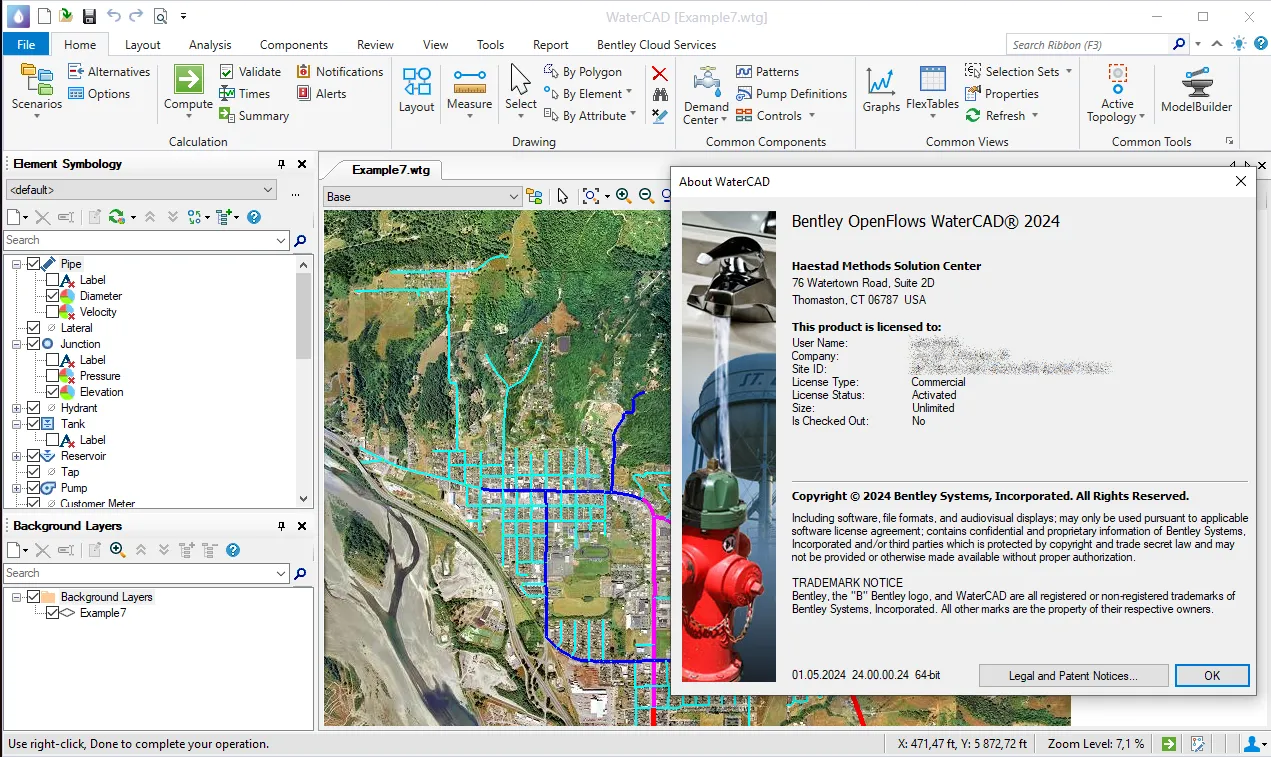Click the Search Ribbon input field

tap(1088, 44)
